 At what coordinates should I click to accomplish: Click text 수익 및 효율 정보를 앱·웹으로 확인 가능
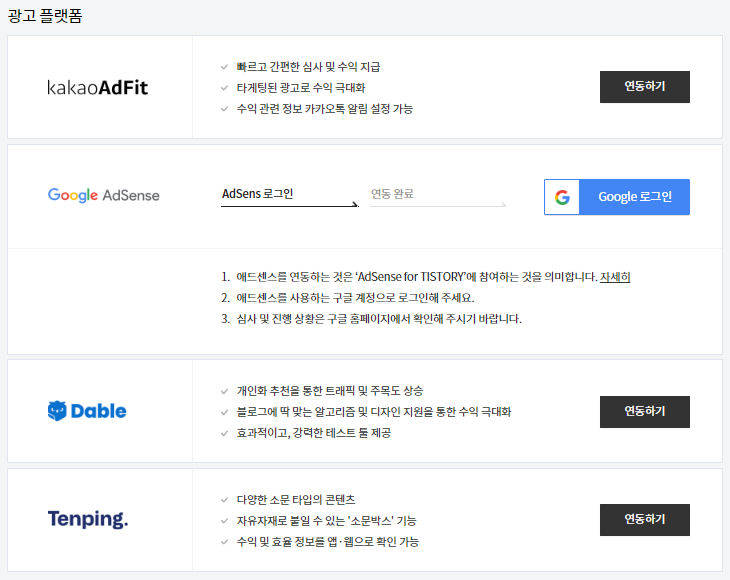pyautogui.click(x=328, y=542)
